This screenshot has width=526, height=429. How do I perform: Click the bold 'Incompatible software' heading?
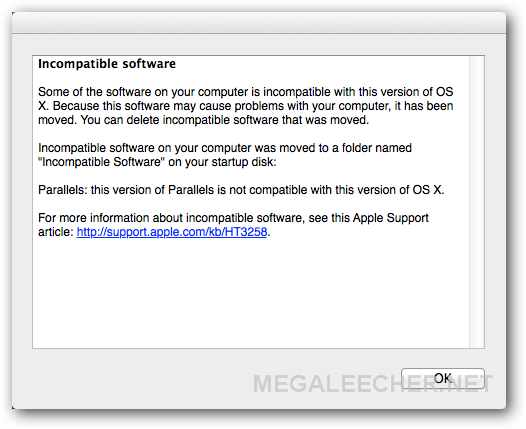107,64
